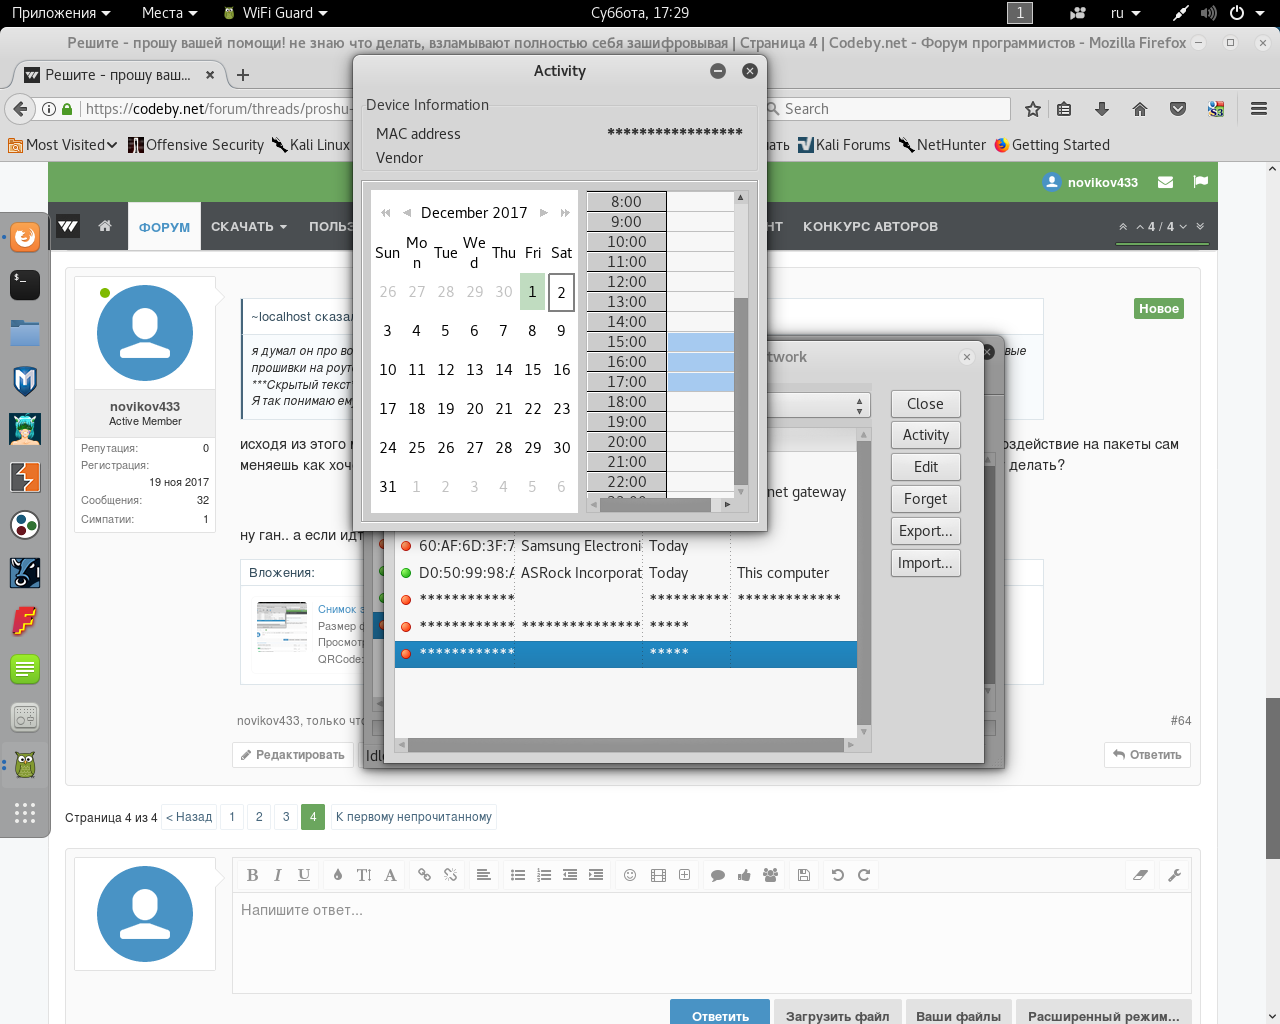Image resolution: width=1280 pixels, height=1024 pixels.
Task: Click the Bold formatting icon in editor
Action: pyautogui.click(x=252, y=875)
